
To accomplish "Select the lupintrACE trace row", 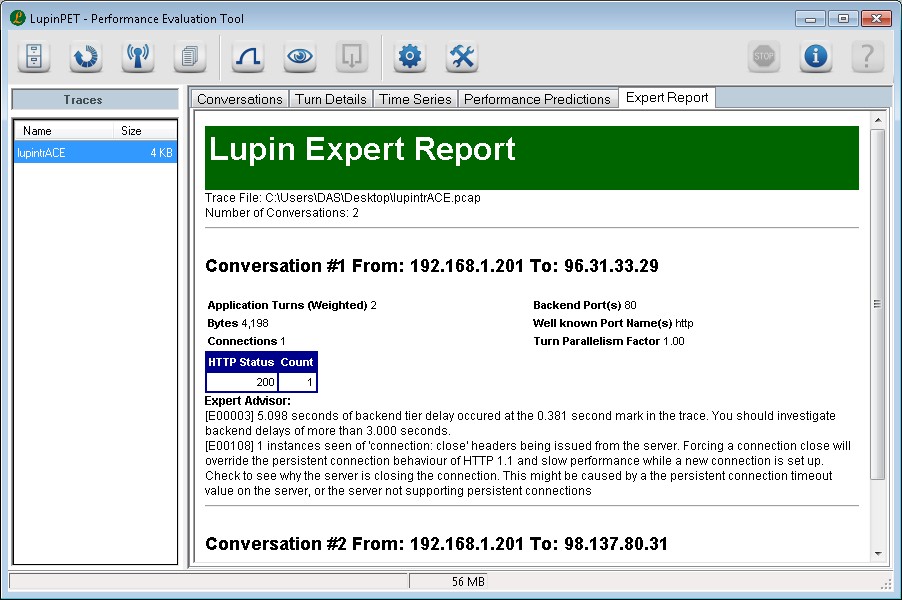I will (x=95, y=153).
